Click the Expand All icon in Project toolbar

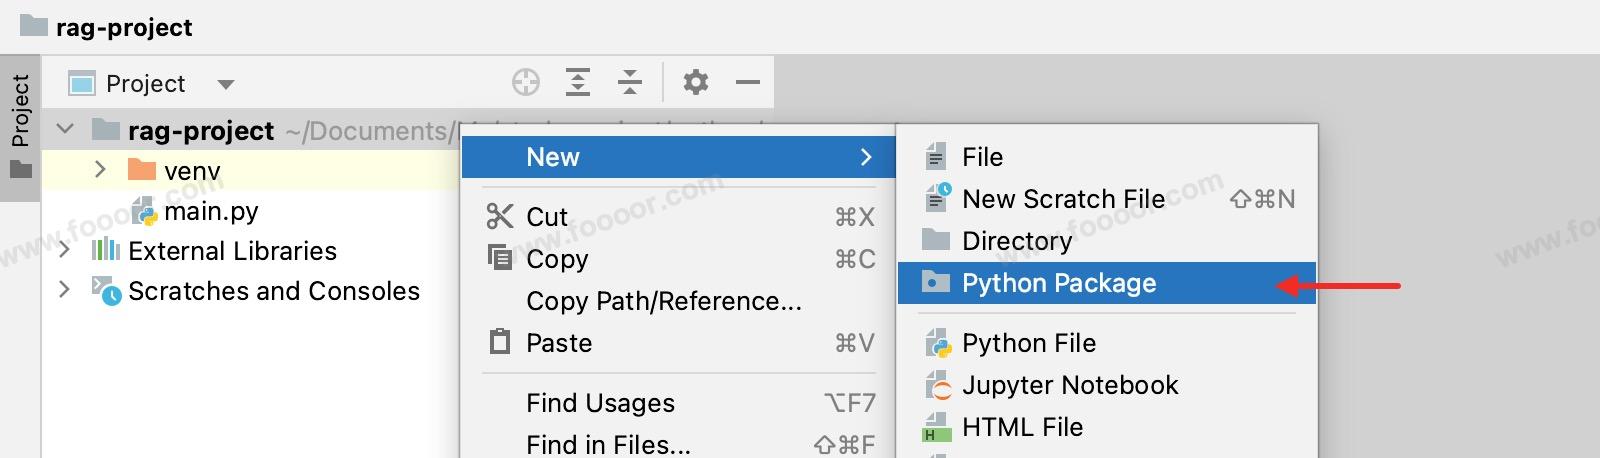tap(578, 82)
